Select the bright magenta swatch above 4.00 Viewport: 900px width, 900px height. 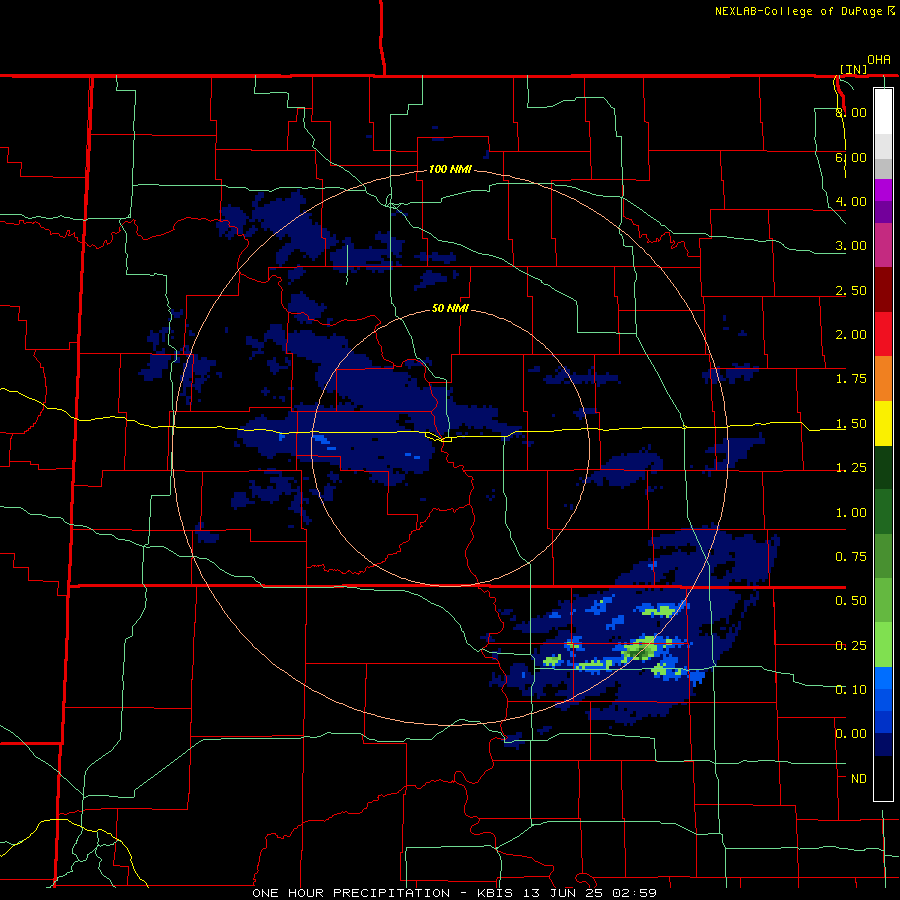[x=883, y=190]
